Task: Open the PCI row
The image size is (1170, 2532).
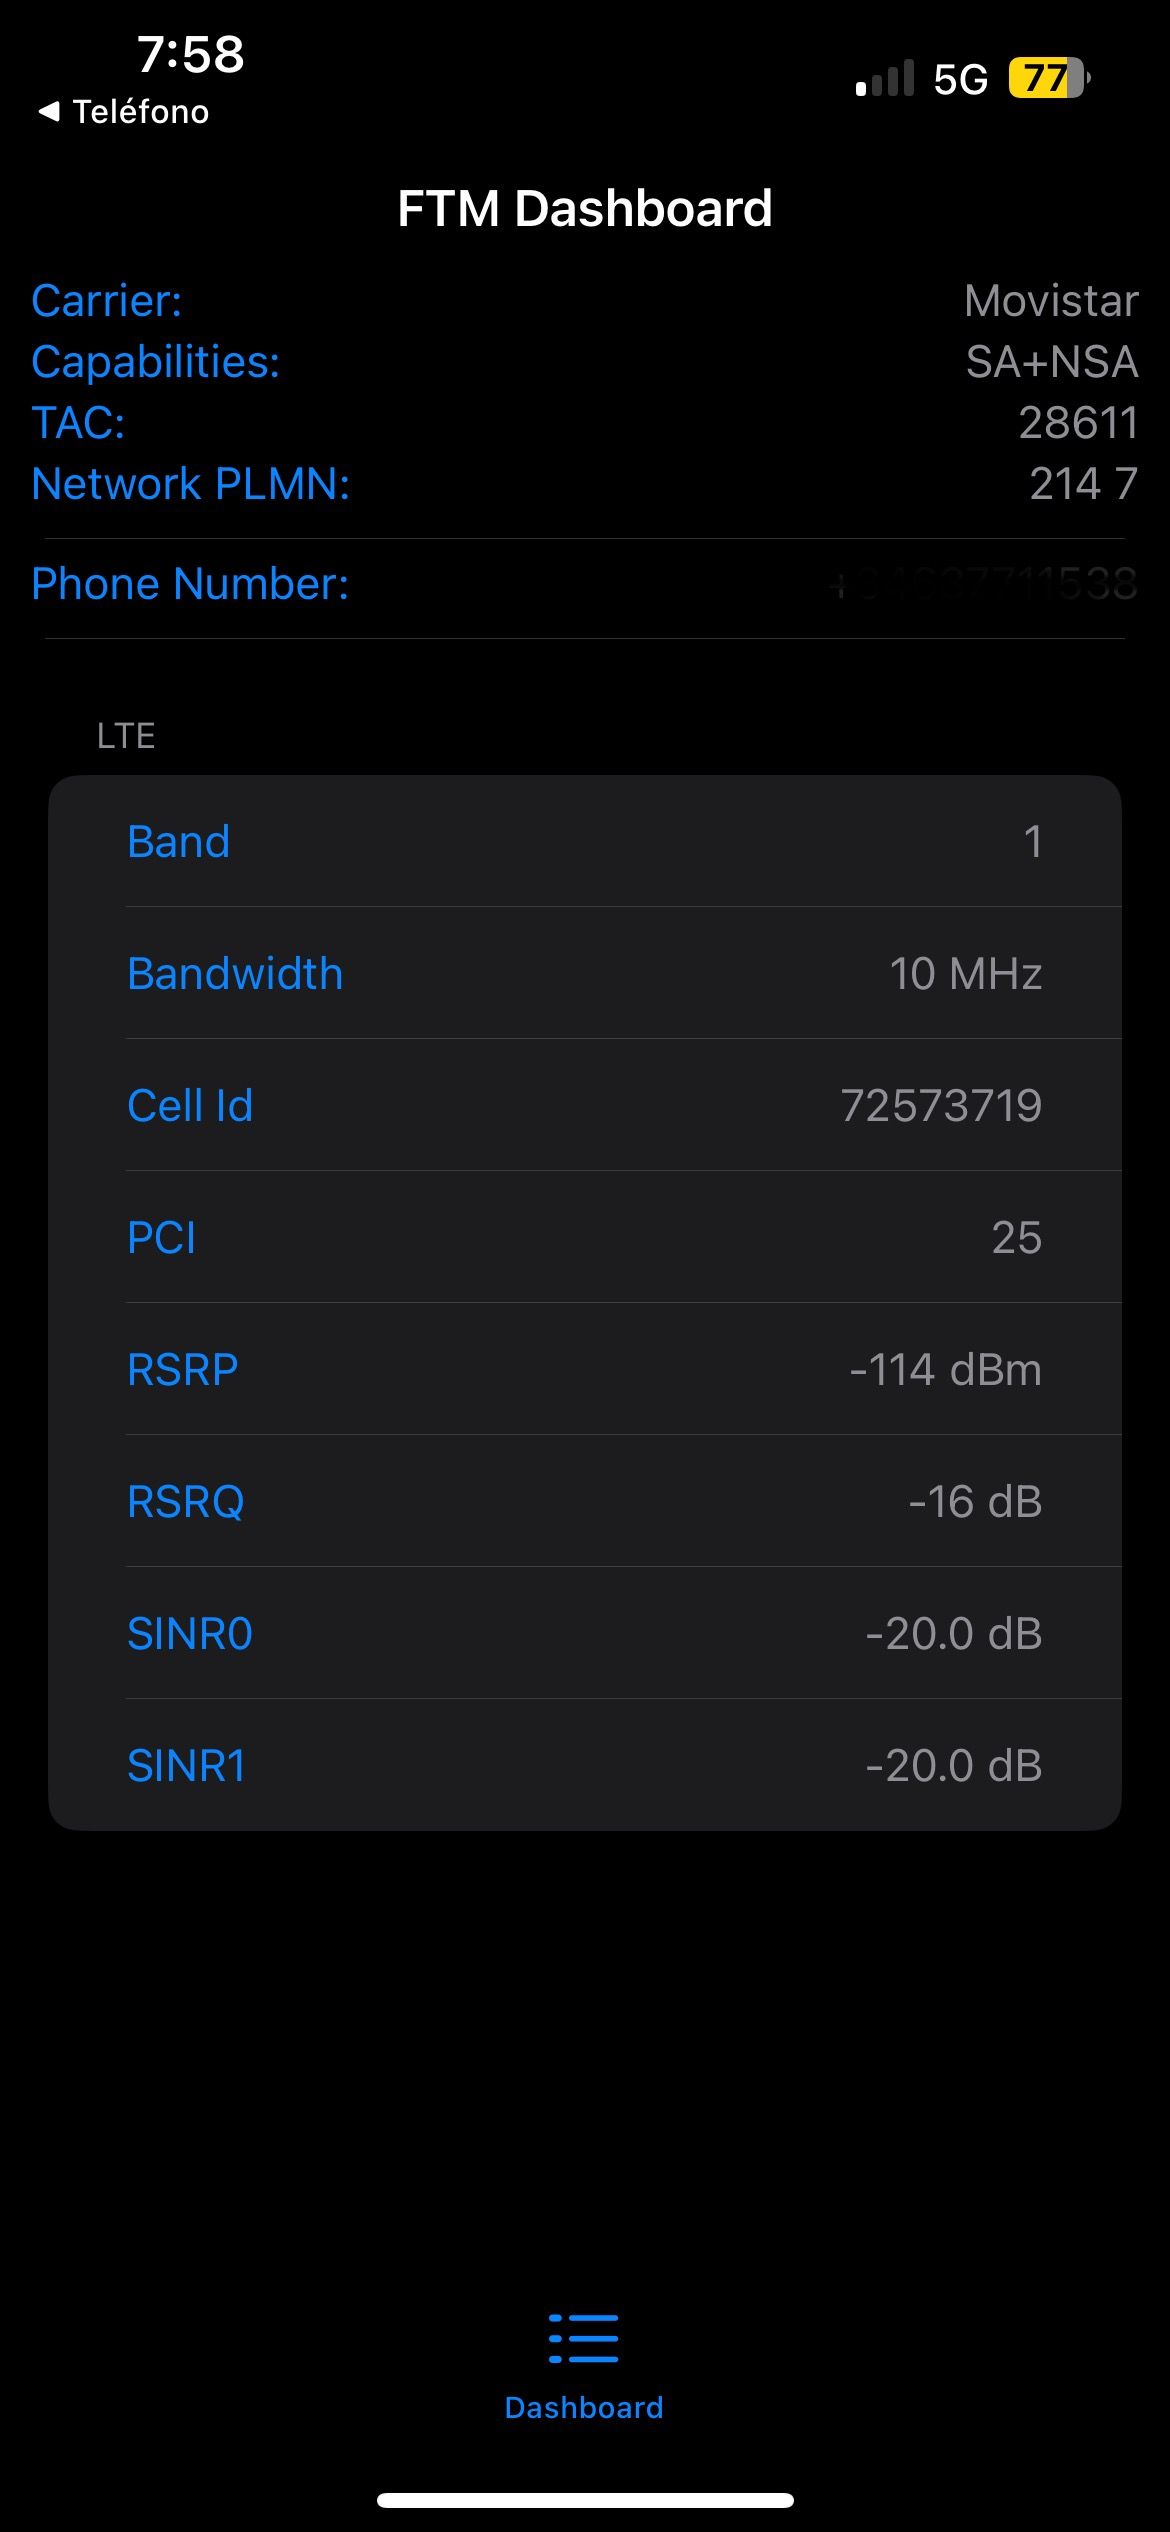Action: click(584, 1237)
